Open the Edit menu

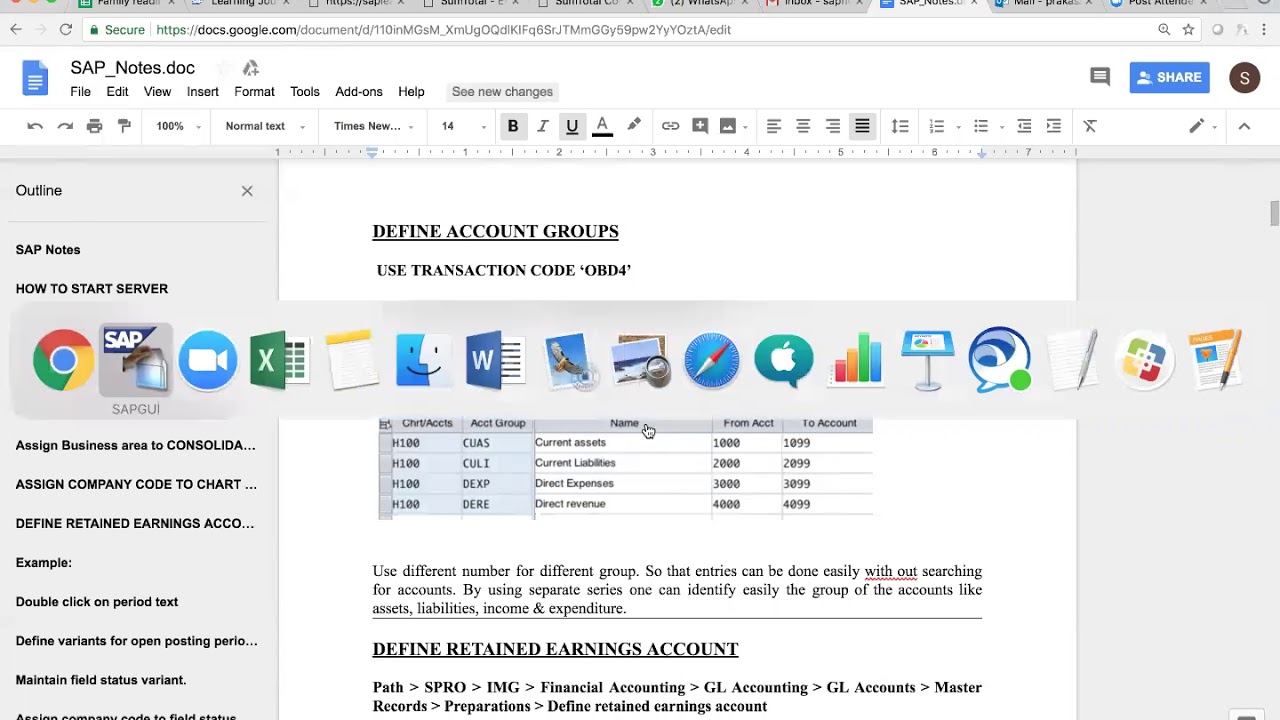click(117, 91)
